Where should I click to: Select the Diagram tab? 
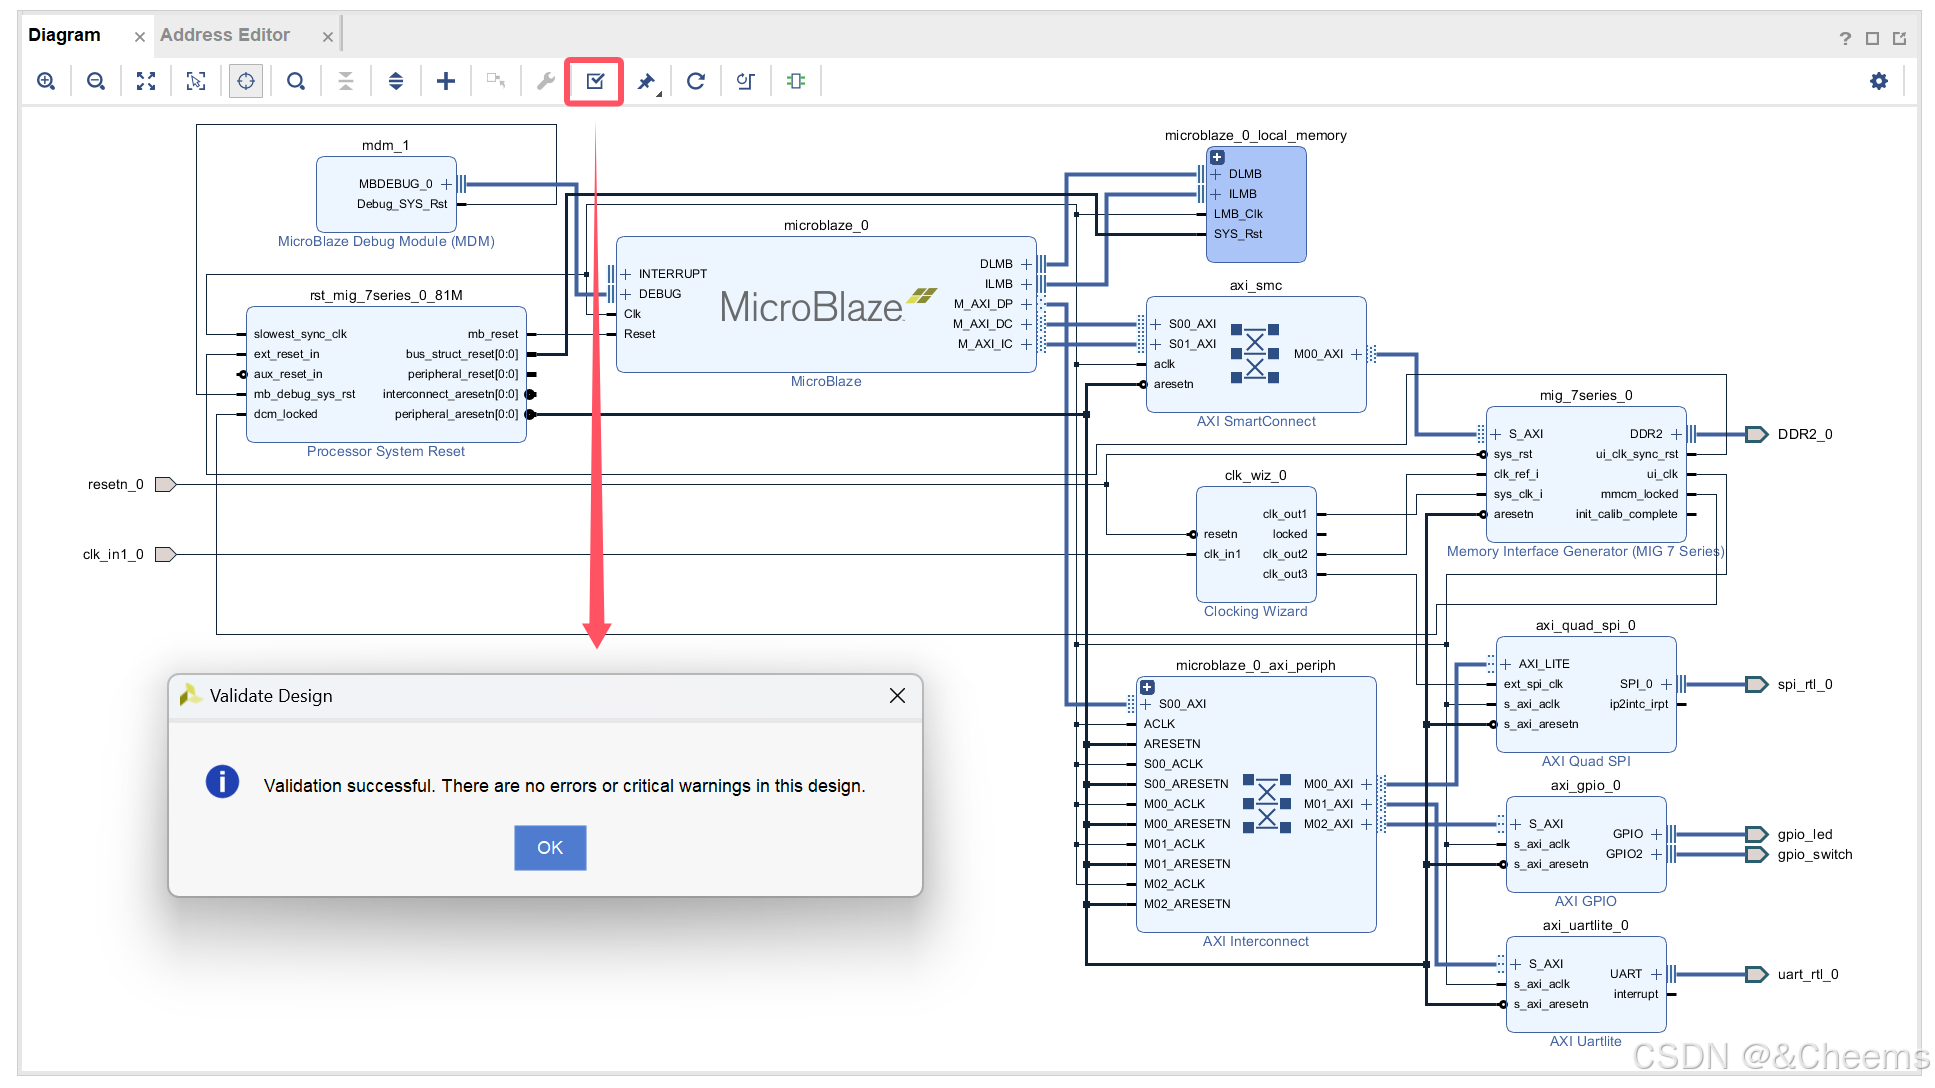64,35
